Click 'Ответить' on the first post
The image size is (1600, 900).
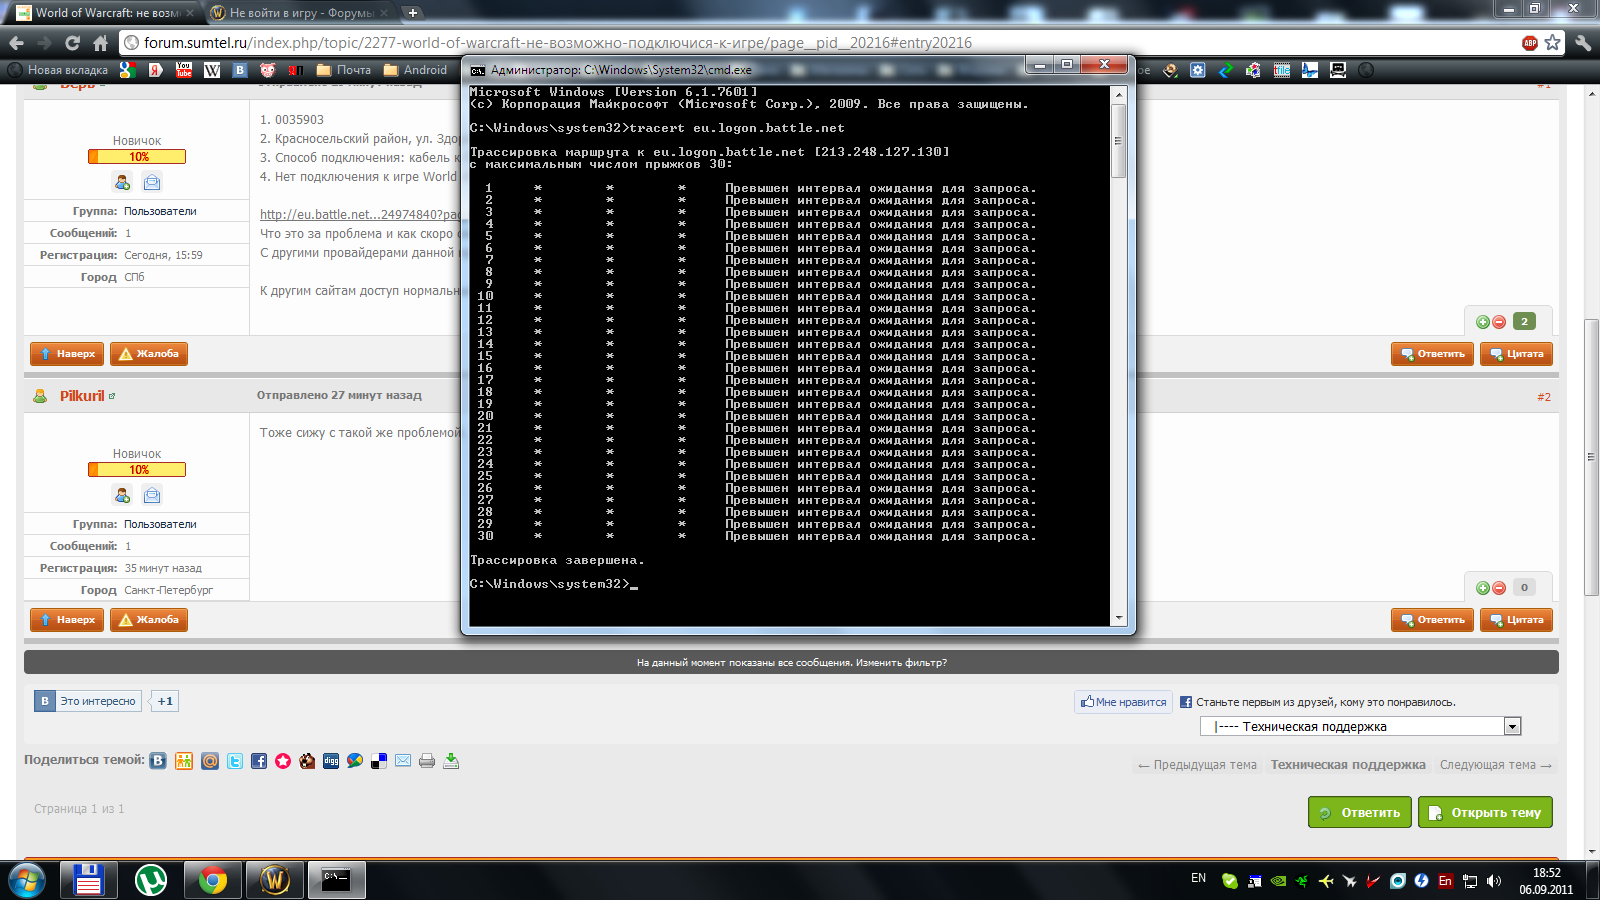click(x=1432, y=354)
